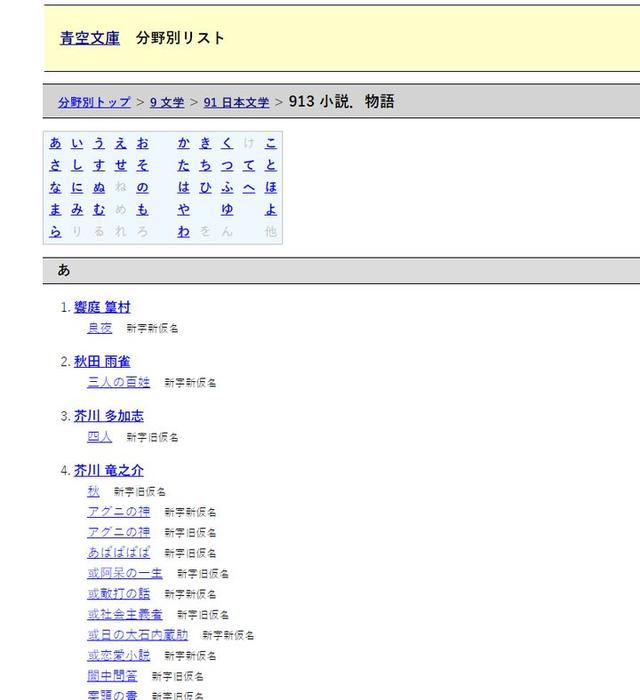
Task: Open author 饗庭 篁村
Action: click(x=102, y=307)
